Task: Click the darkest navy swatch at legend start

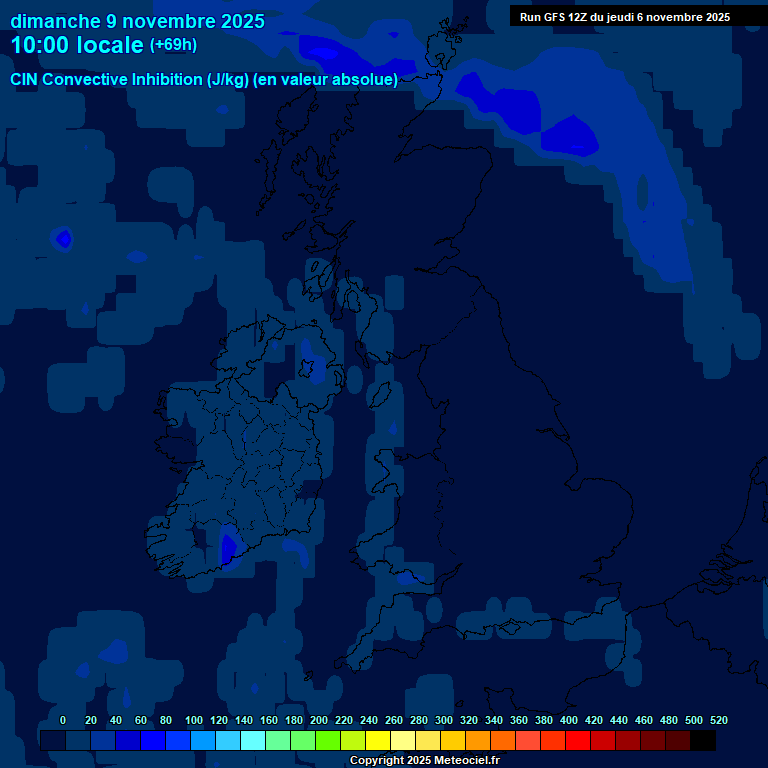Action: (53, 741)
